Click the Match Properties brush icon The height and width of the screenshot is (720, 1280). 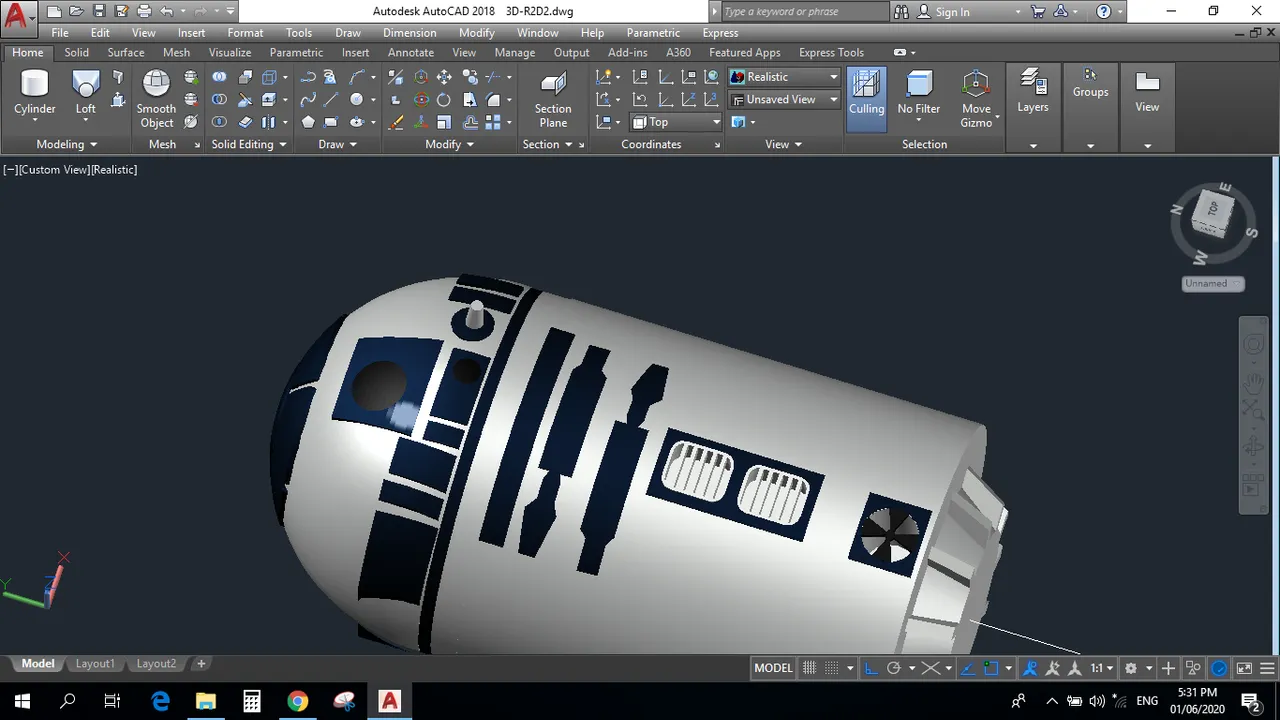pos(396,122)
